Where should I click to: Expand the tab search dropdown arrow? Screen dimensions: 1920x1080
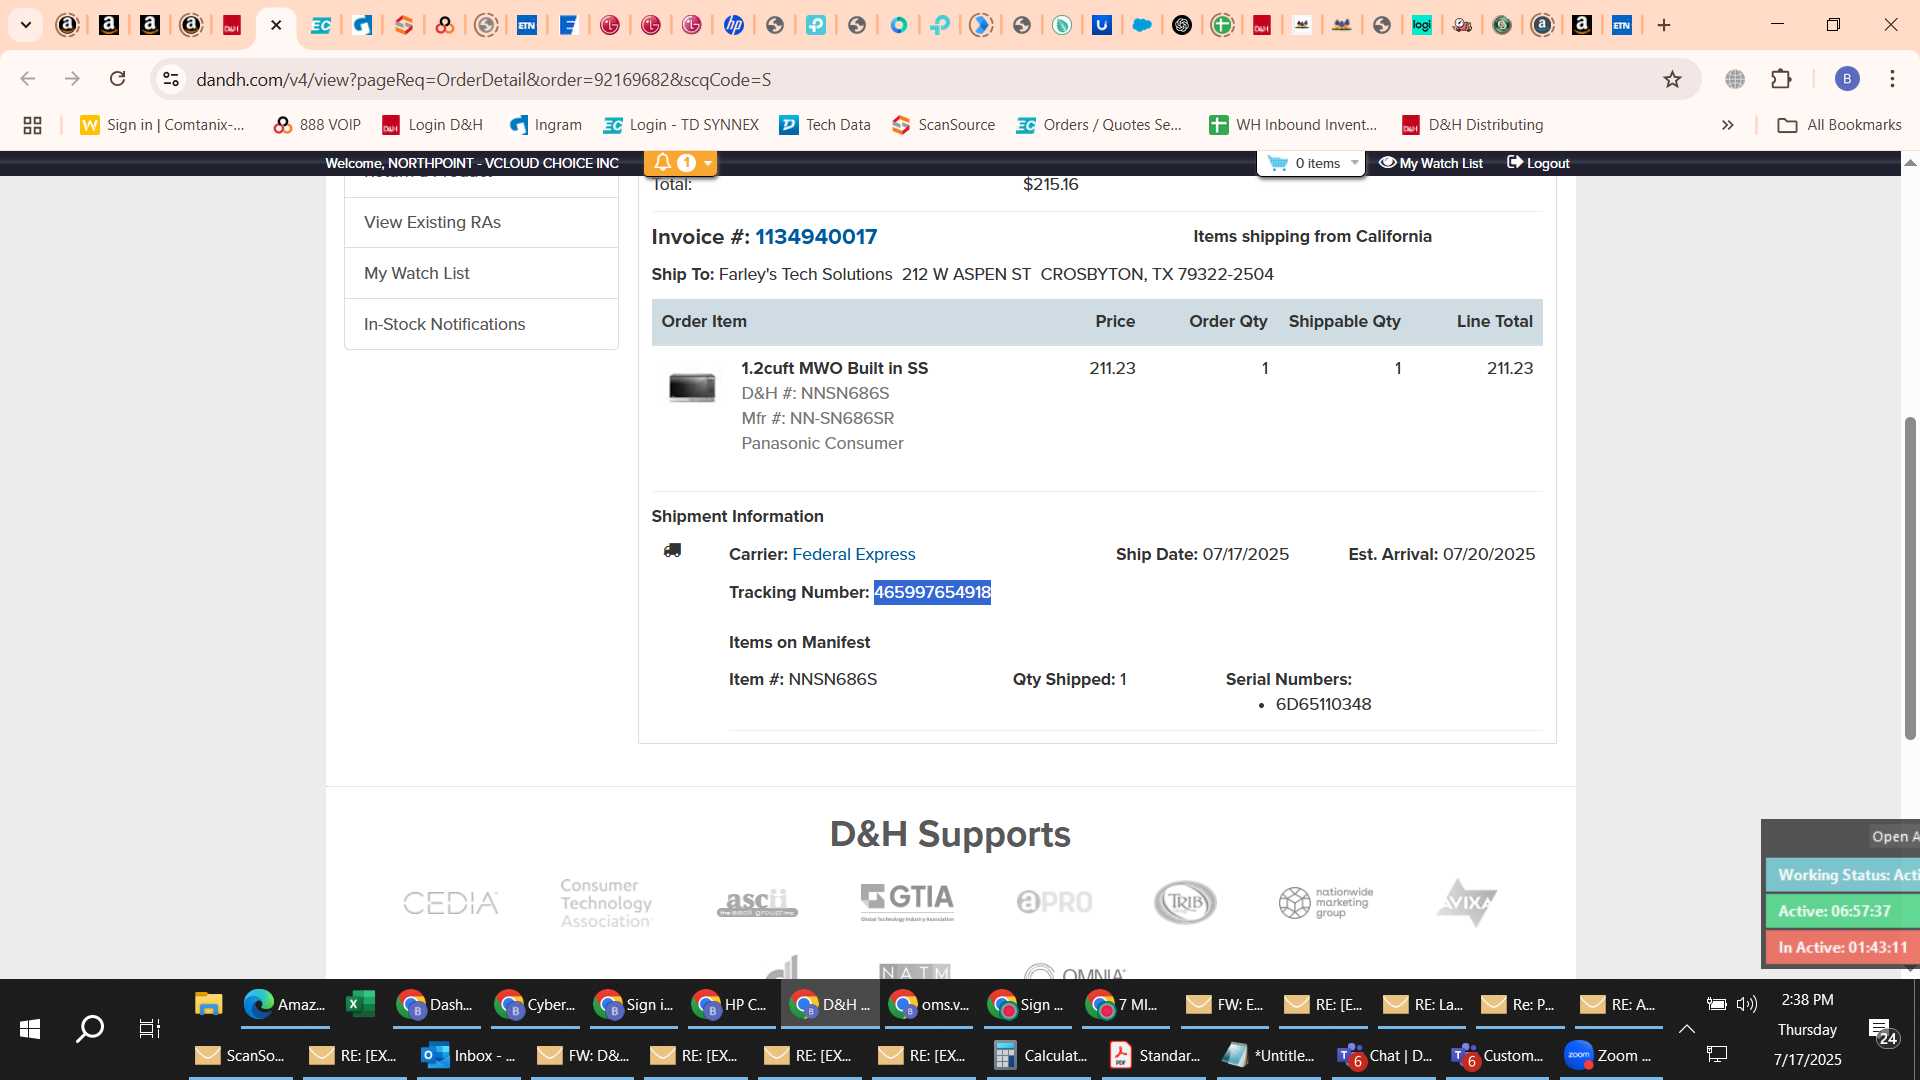pos(26,25)
